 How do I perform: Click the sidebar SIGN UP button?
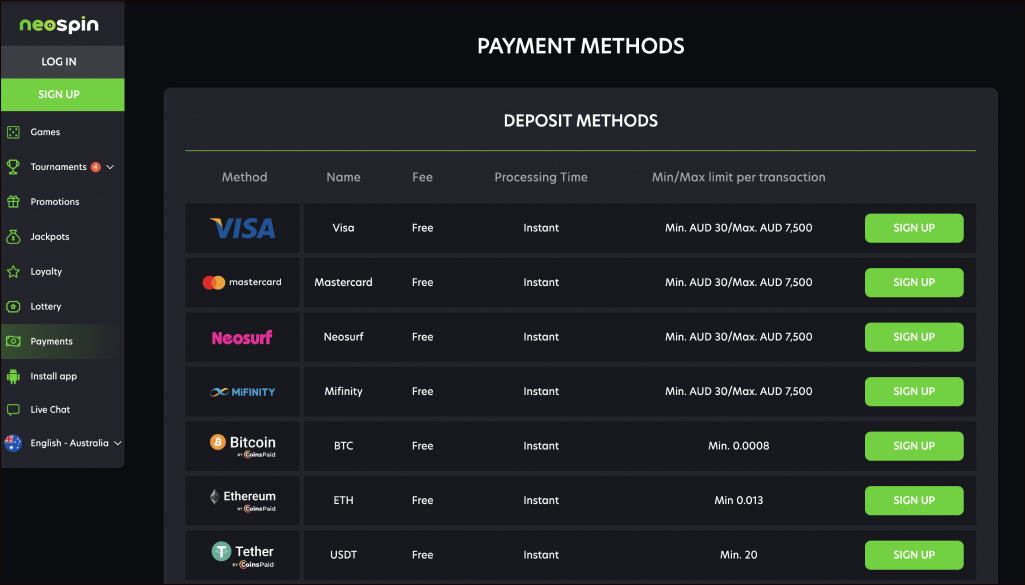coord(63,95)
